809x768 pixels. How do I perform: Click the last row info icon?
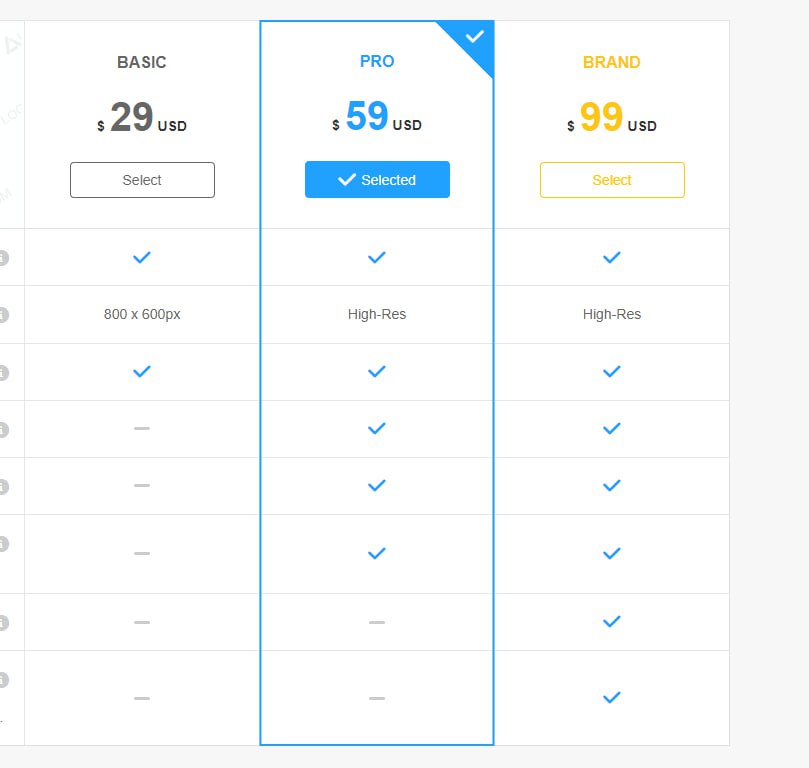(3, 680)
